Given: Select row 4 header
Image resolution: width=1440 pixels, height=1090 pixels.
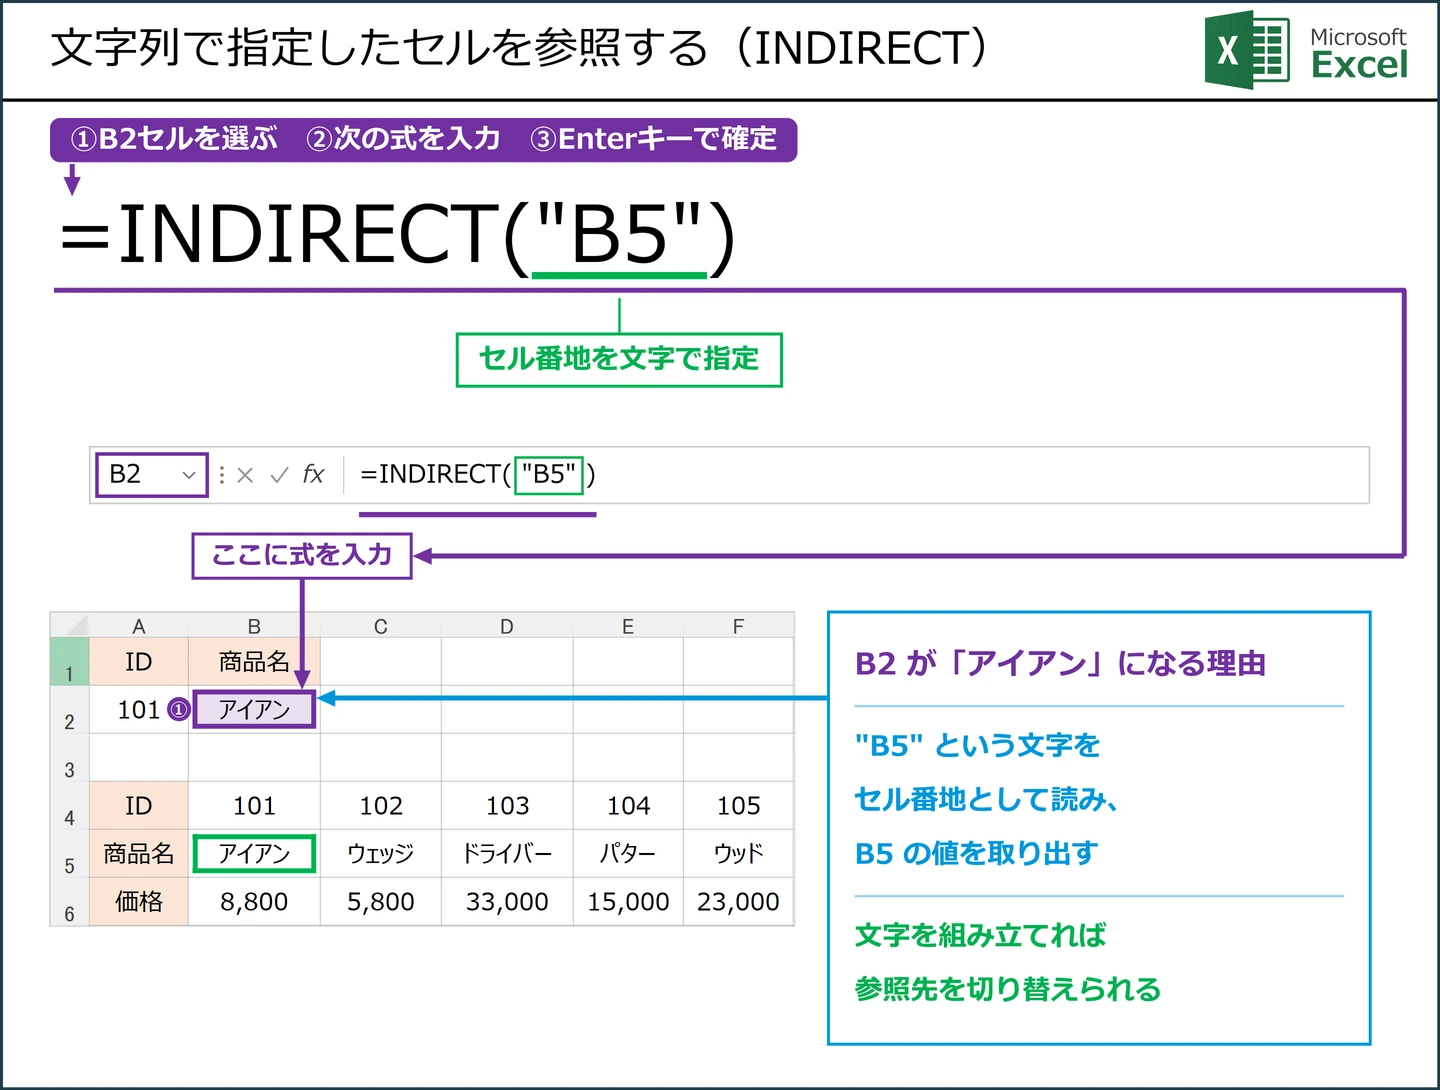Looking at the screenshot, I should pyautogui.click(x=70, y=806).
